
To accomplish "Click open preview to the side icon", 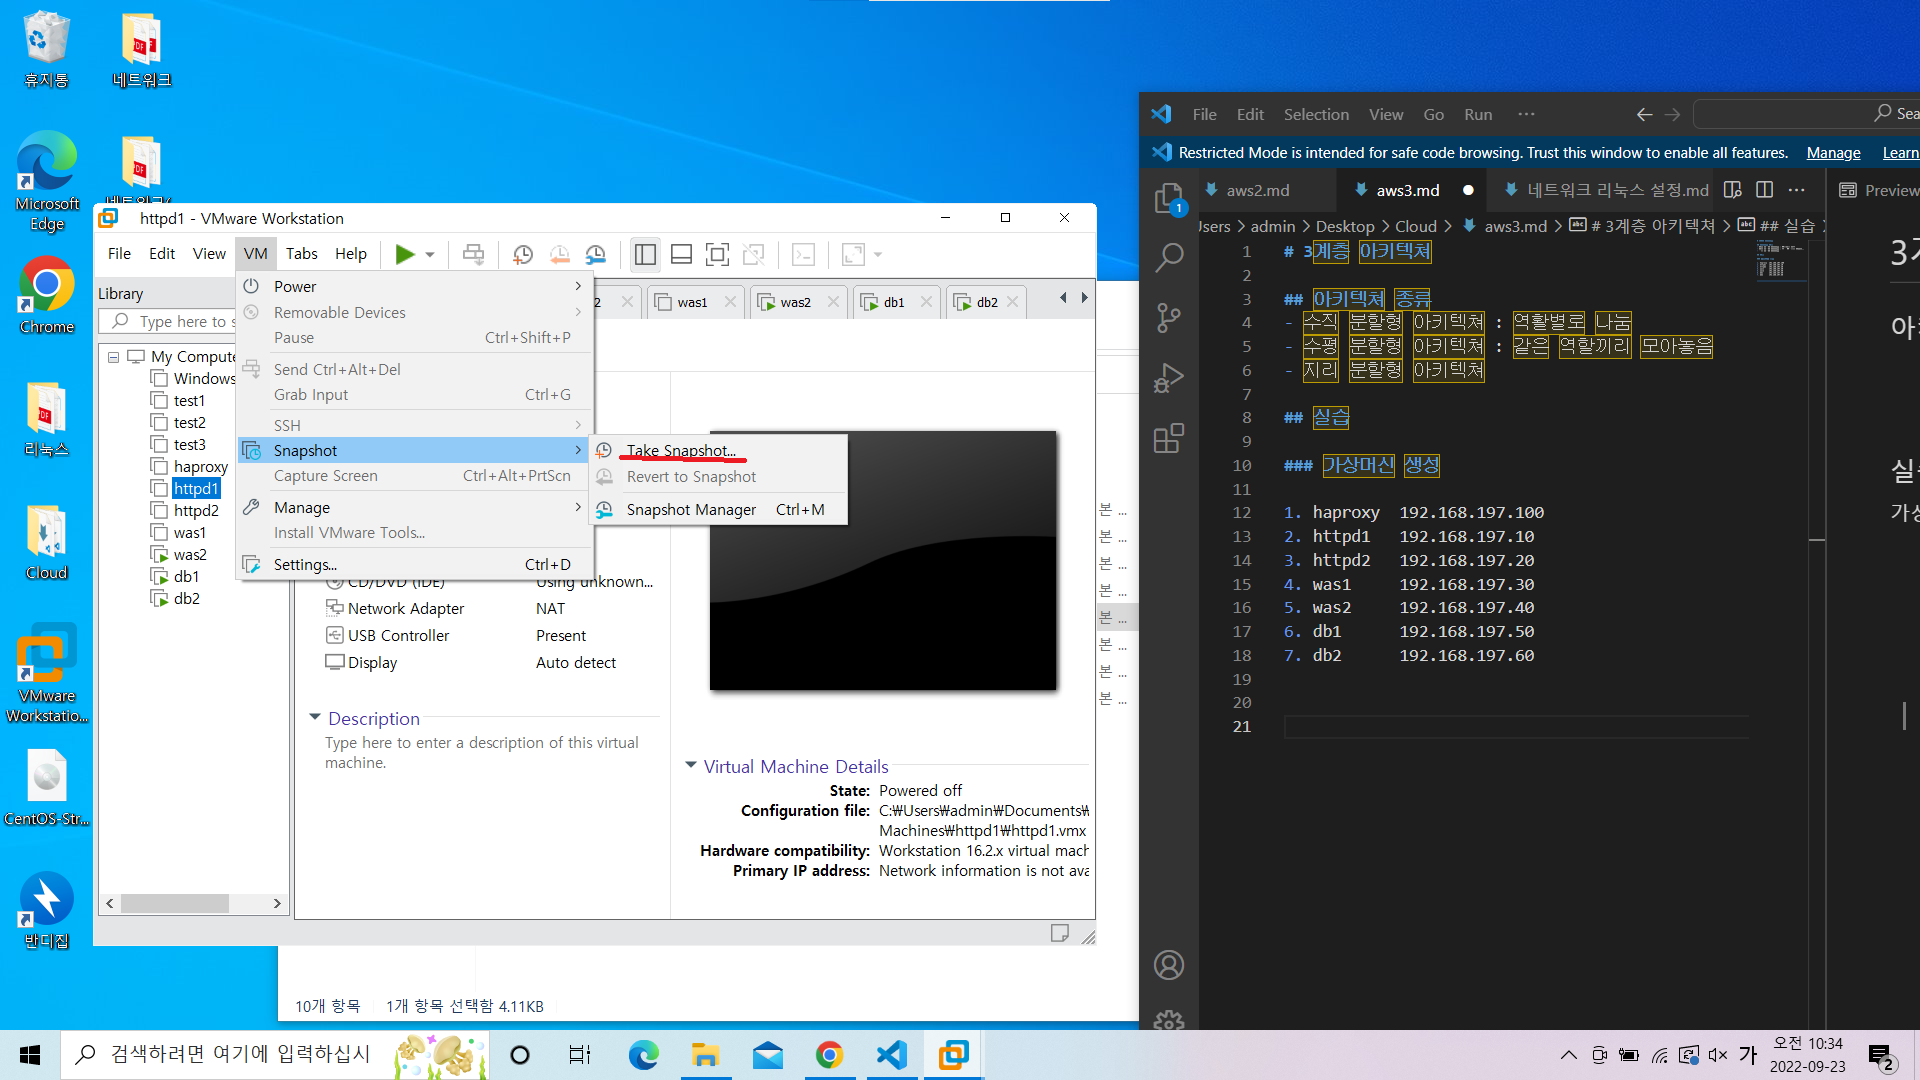I will tap(1733, 190).
